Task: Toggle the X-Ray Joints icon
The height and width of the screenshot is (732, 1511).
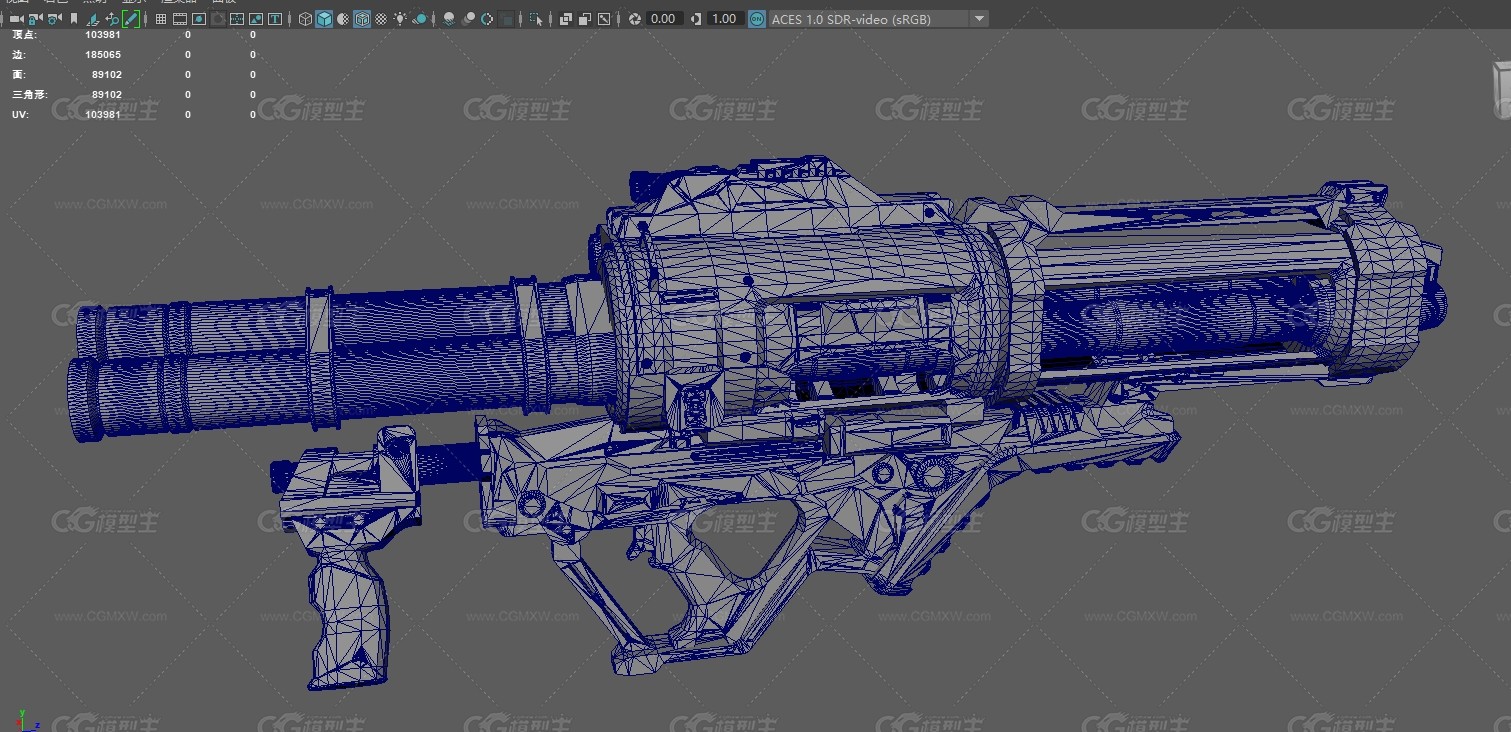Action: click(584, 19)
